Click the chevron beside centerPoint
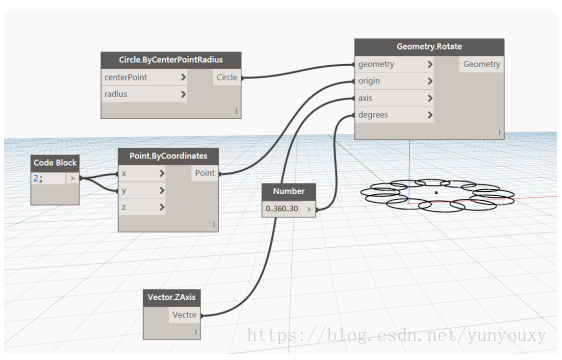This screenshot has height=360, width=562. point(183,77)
